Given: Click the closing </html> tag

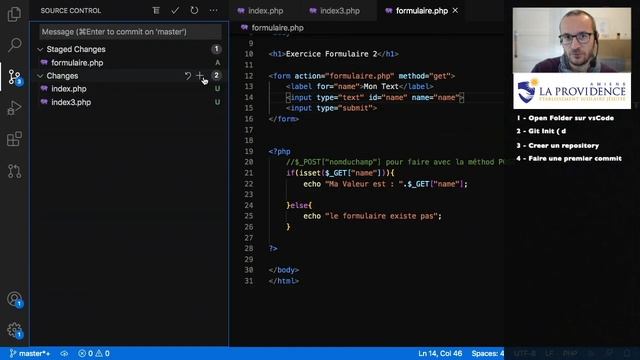Looking at the screenshot, I should (x=284, y=281).
